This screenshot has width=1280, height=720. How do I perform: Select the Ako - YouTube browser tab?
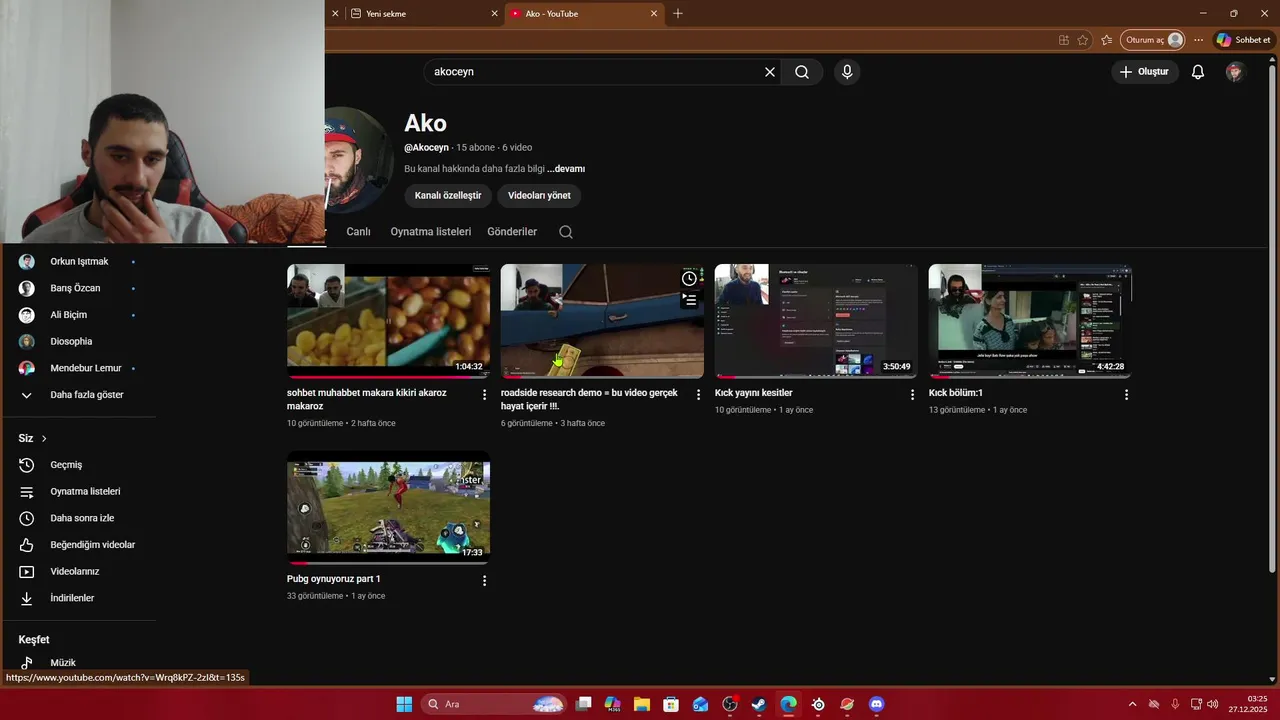pos(584,14)
